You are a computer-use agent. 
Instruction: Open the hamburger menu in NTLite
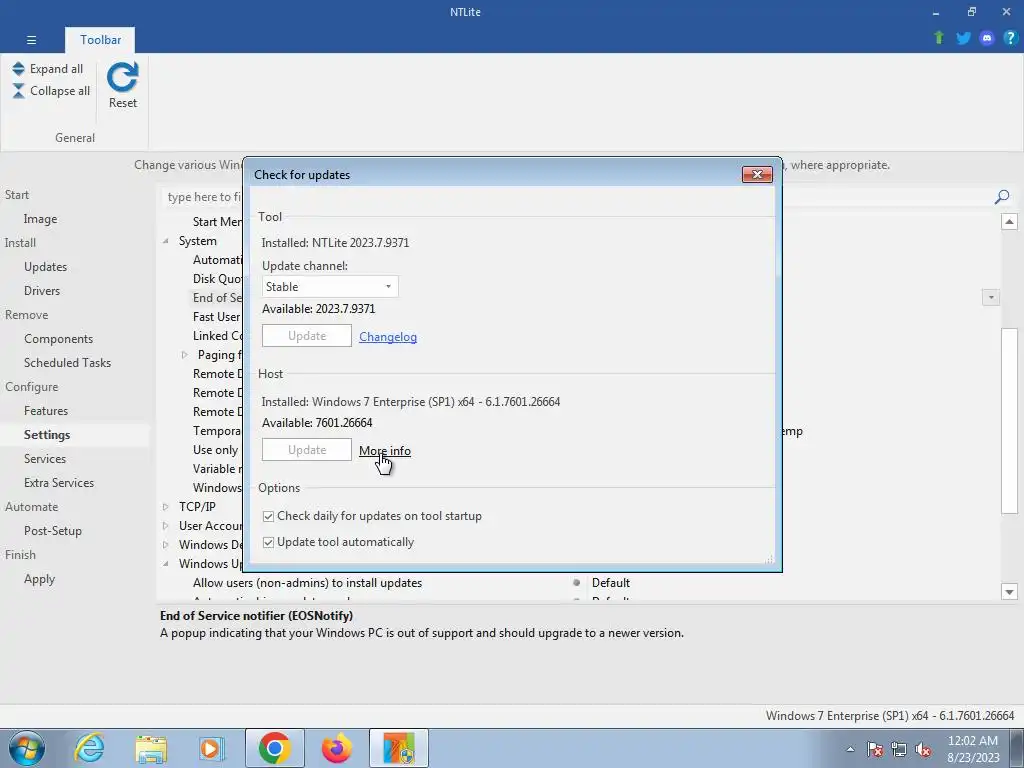coord(31,40)
